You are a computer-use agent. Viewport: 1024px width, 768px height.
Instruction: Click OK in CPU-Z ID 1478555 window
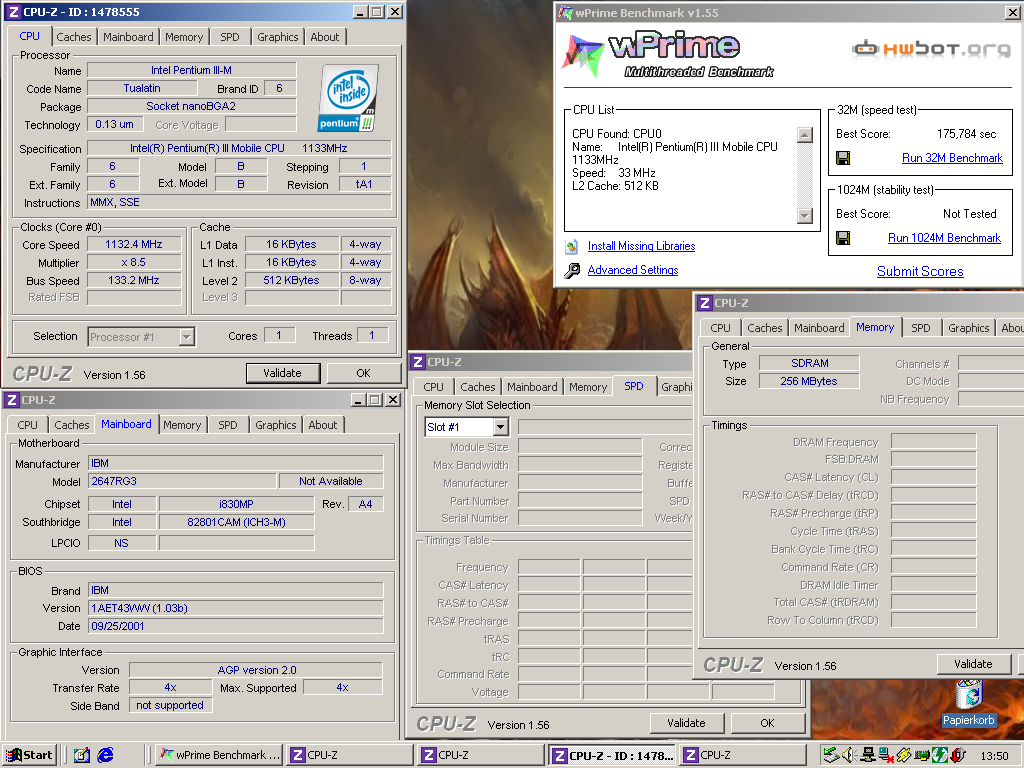(364, 373)
